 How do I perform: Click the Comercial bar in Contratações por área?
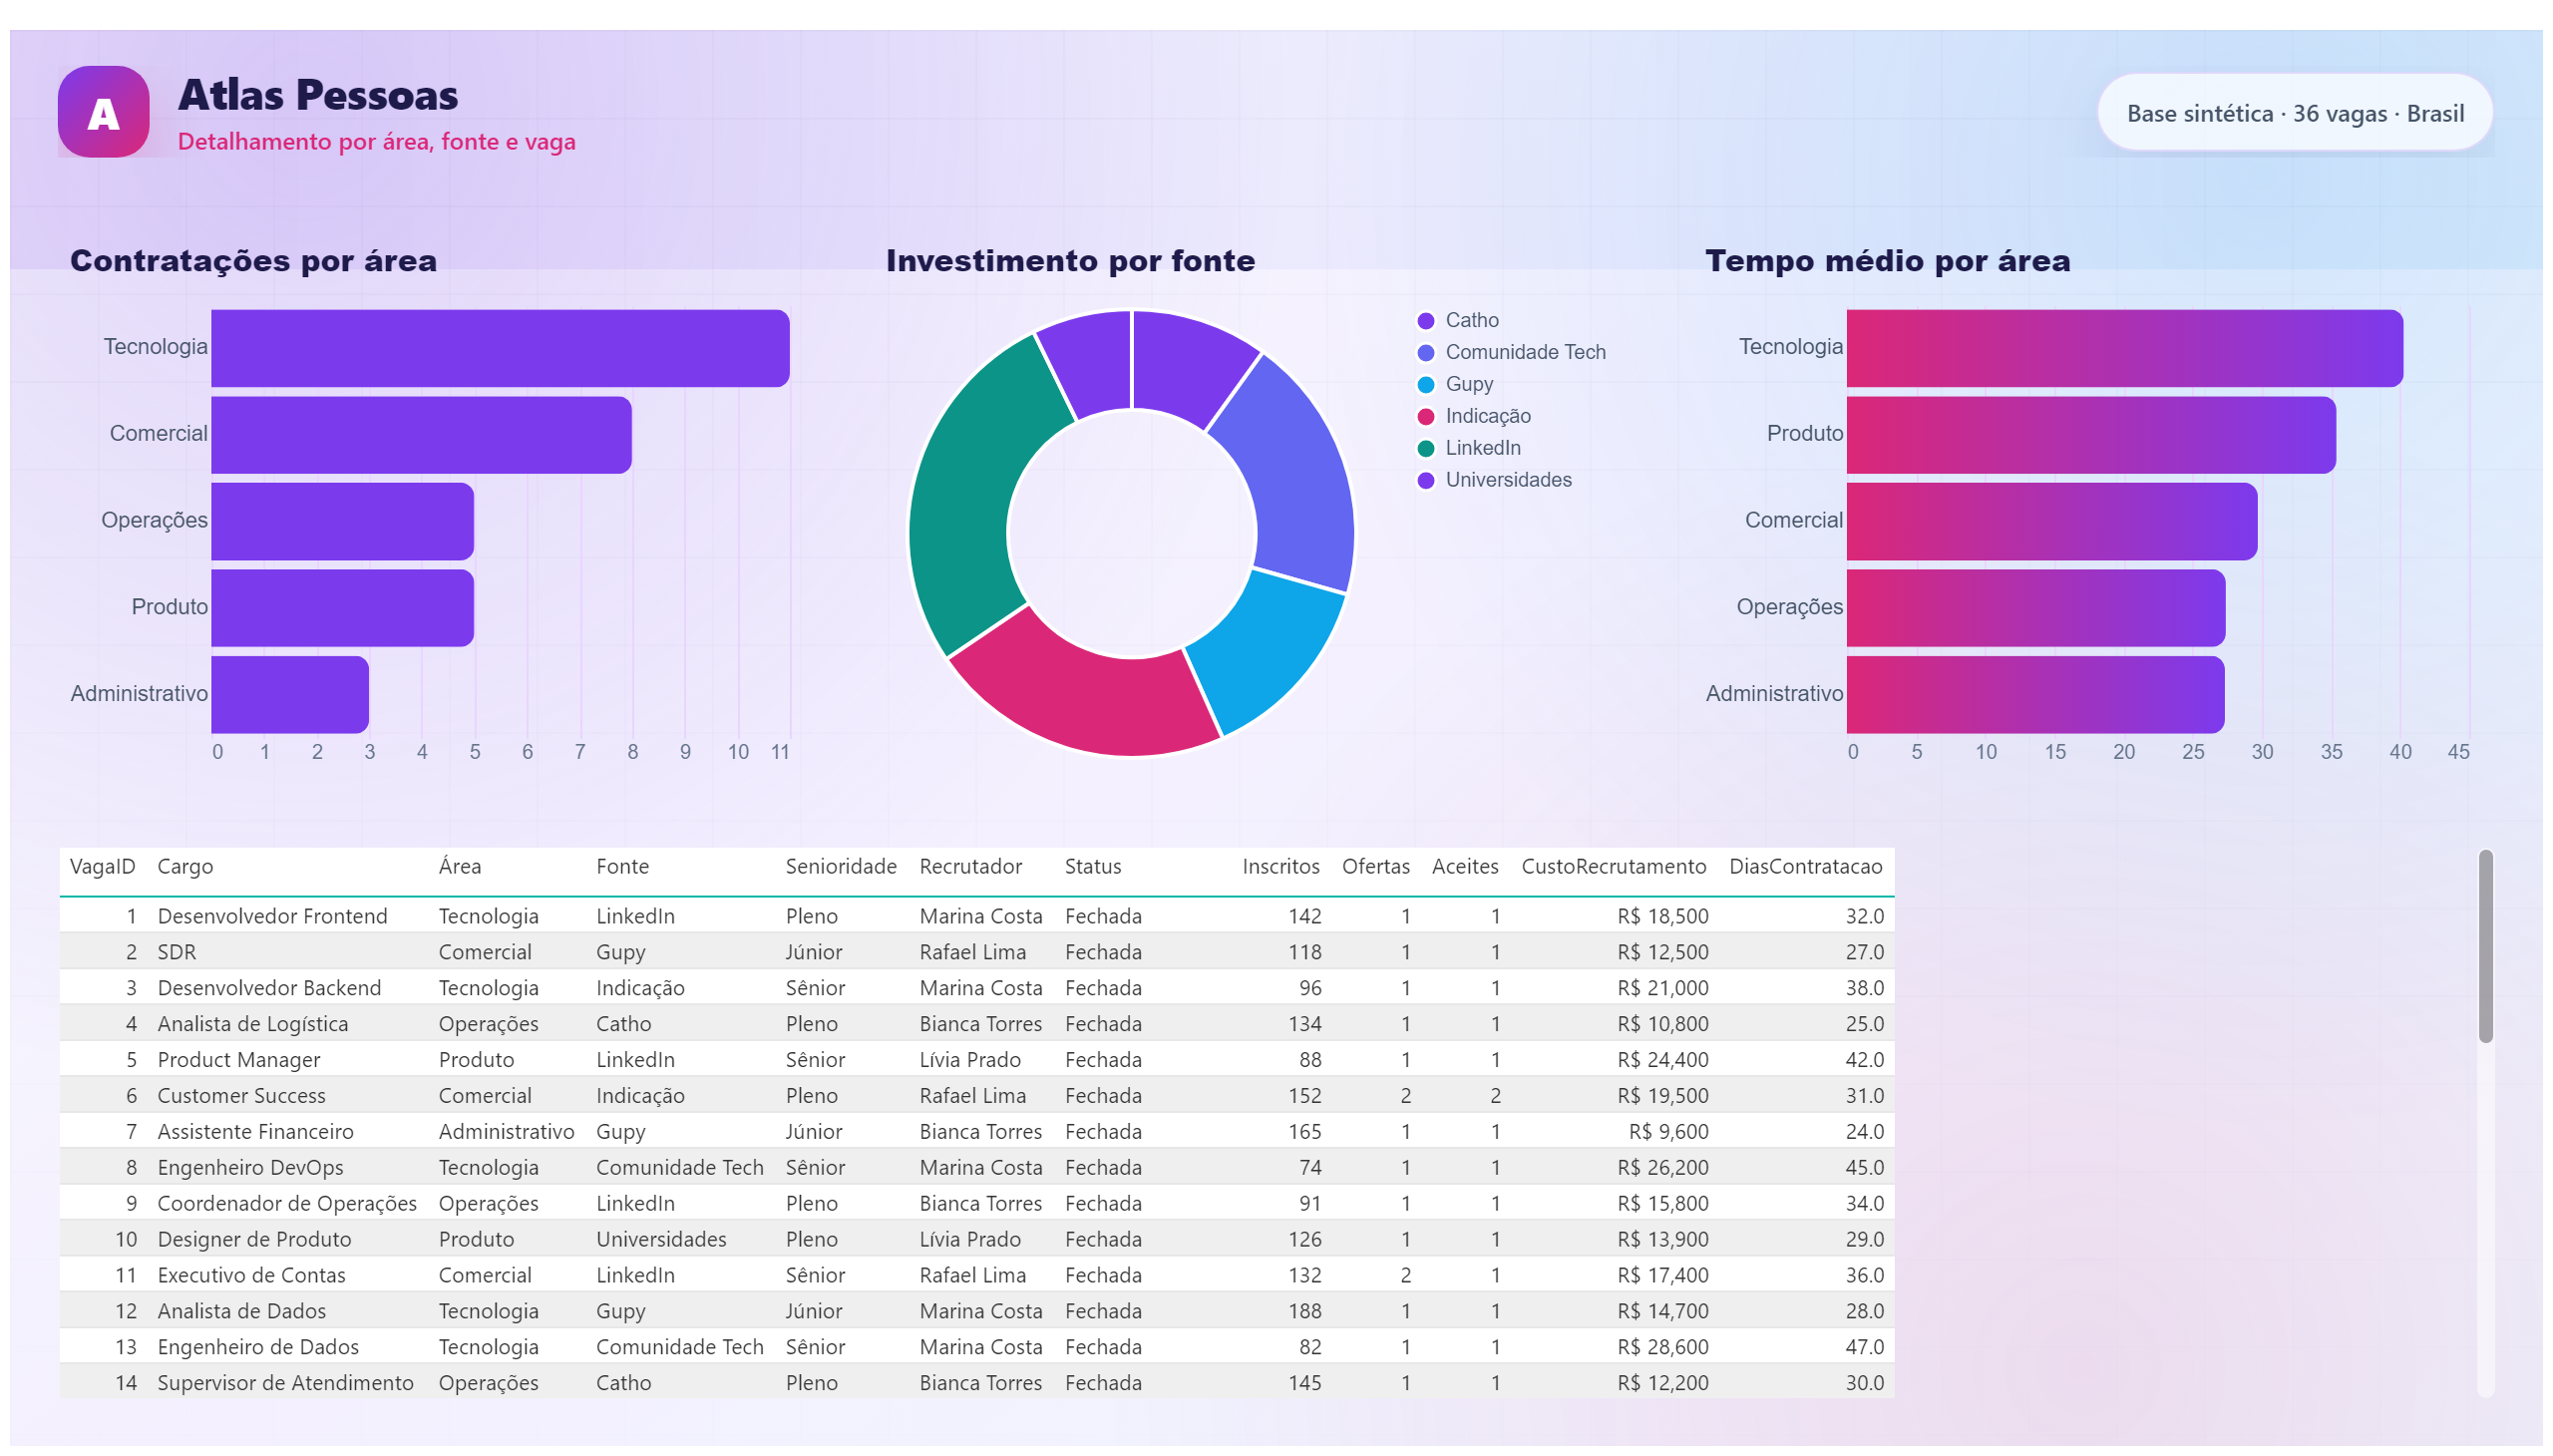421,435
